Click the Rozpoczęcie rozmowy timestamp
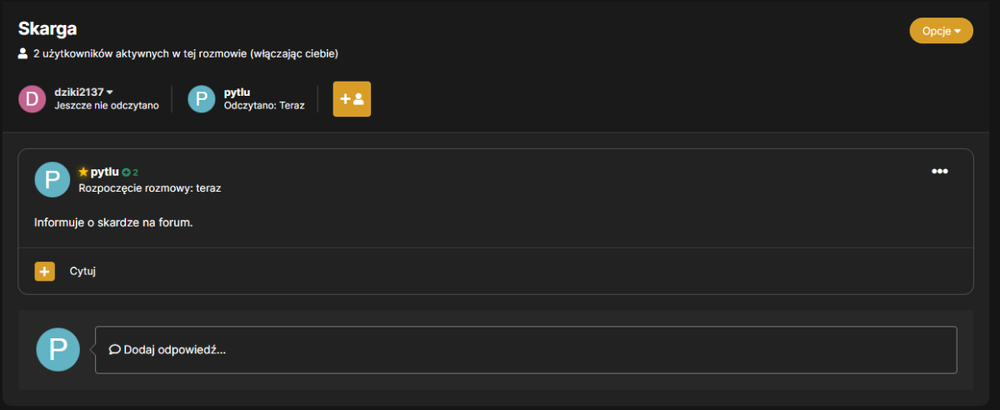 point(150,188)
